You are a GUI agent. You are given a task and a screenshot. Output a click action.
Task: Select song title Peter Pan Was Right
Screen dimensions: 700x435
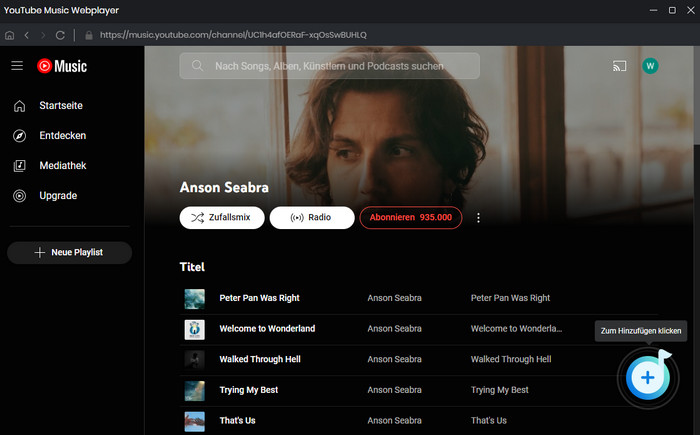259,298
